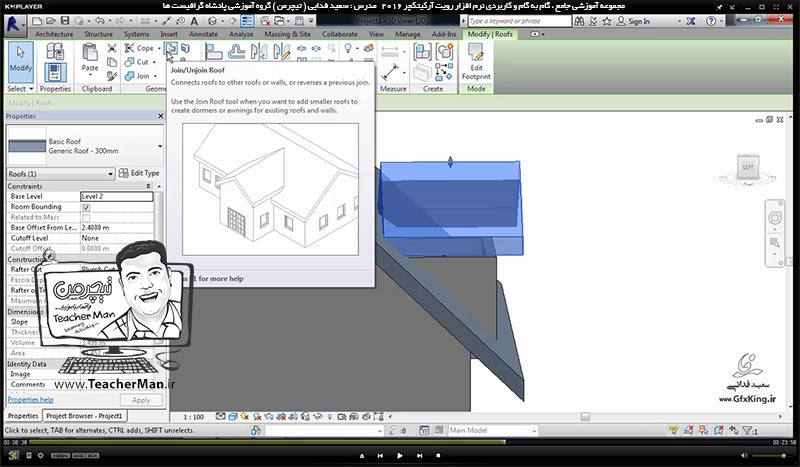The height and width of the screenshot is (467, 800).
Task: Click the Undo arrow in quick access toolbar
Action: point(99,21)
